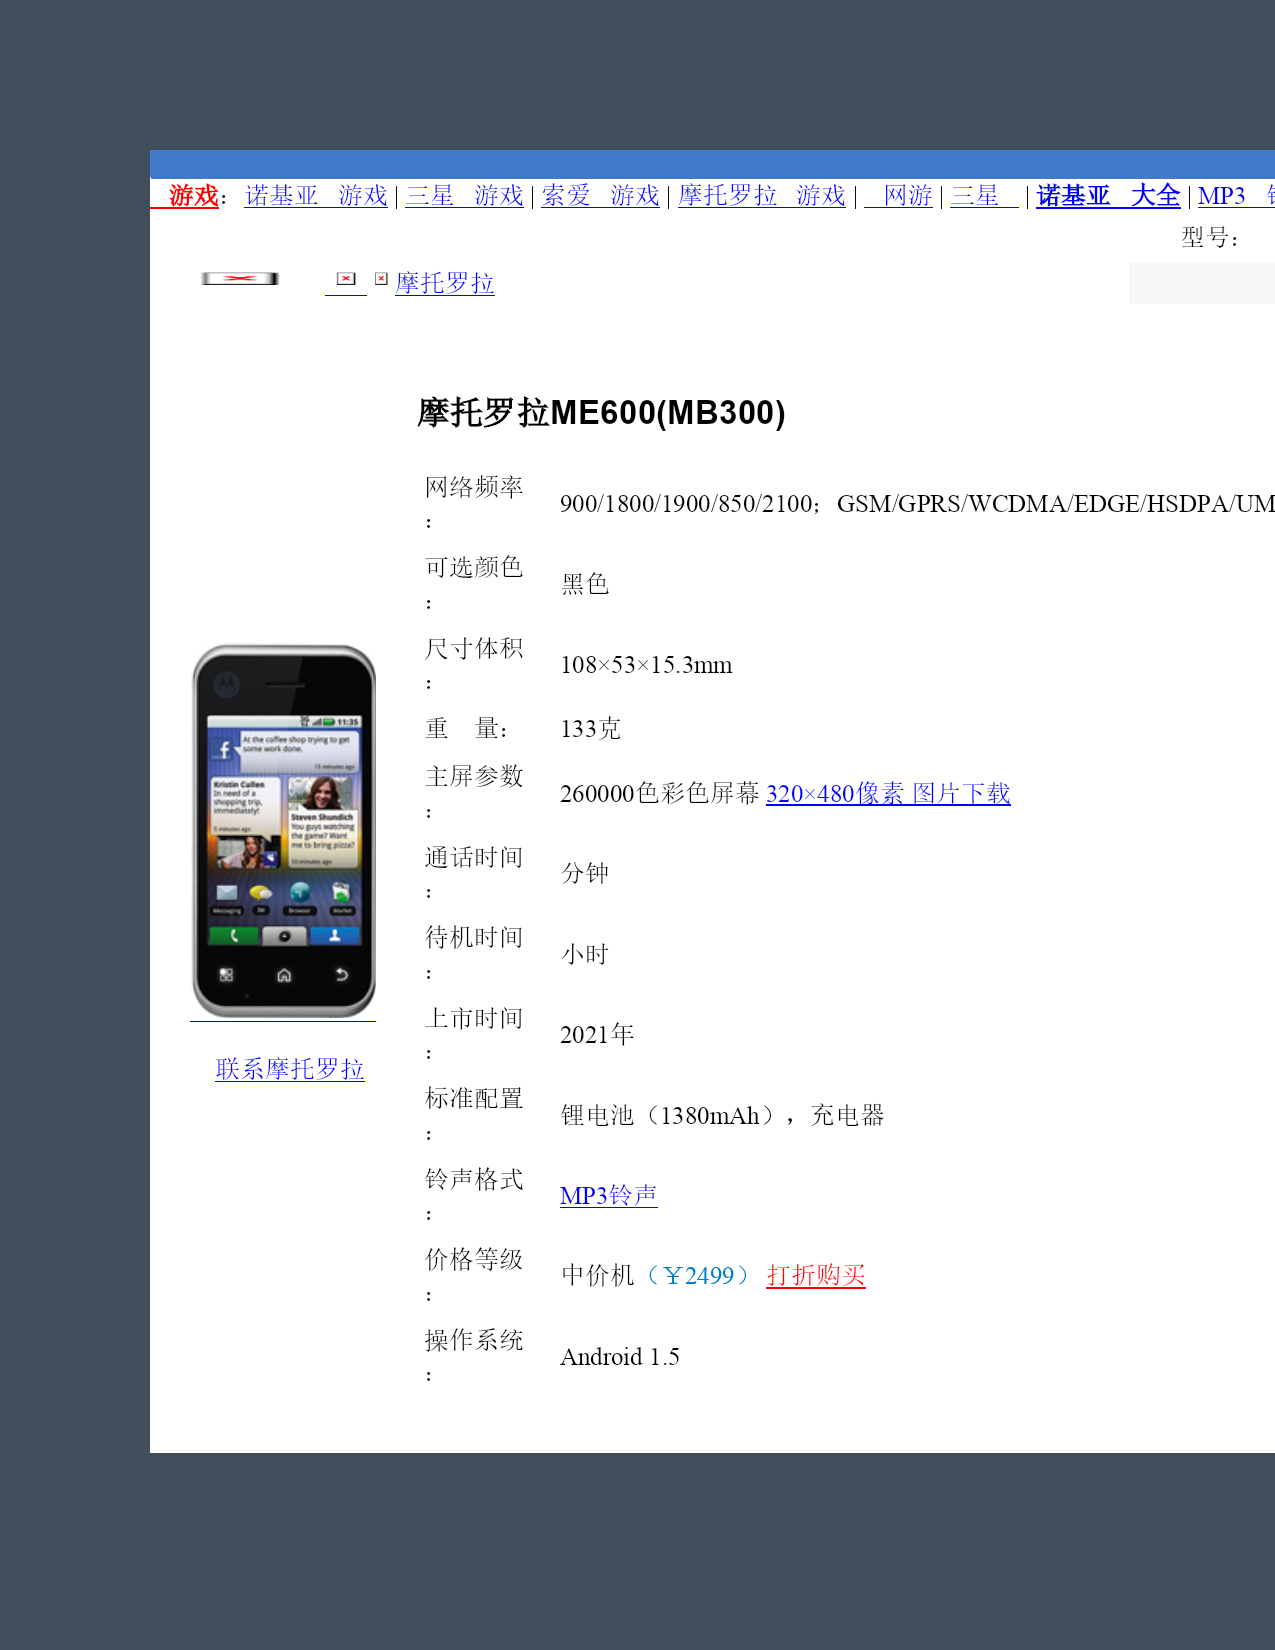Image resolution: width=1275 pixels, height=1650 pixels.
Task: Click the grey input field under 型号
Action: 1202,283
